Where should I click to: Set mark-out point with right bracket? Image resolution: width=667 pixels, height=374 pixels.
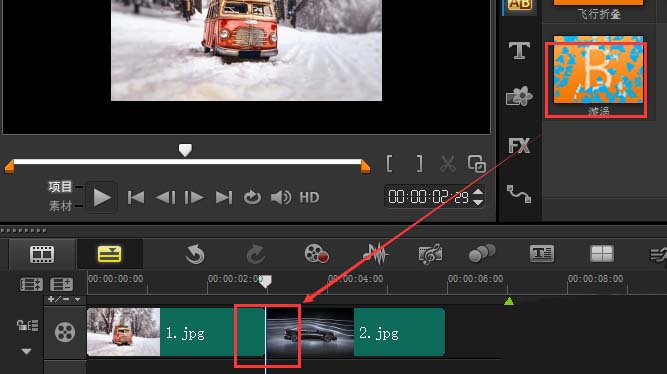(419, 163)
